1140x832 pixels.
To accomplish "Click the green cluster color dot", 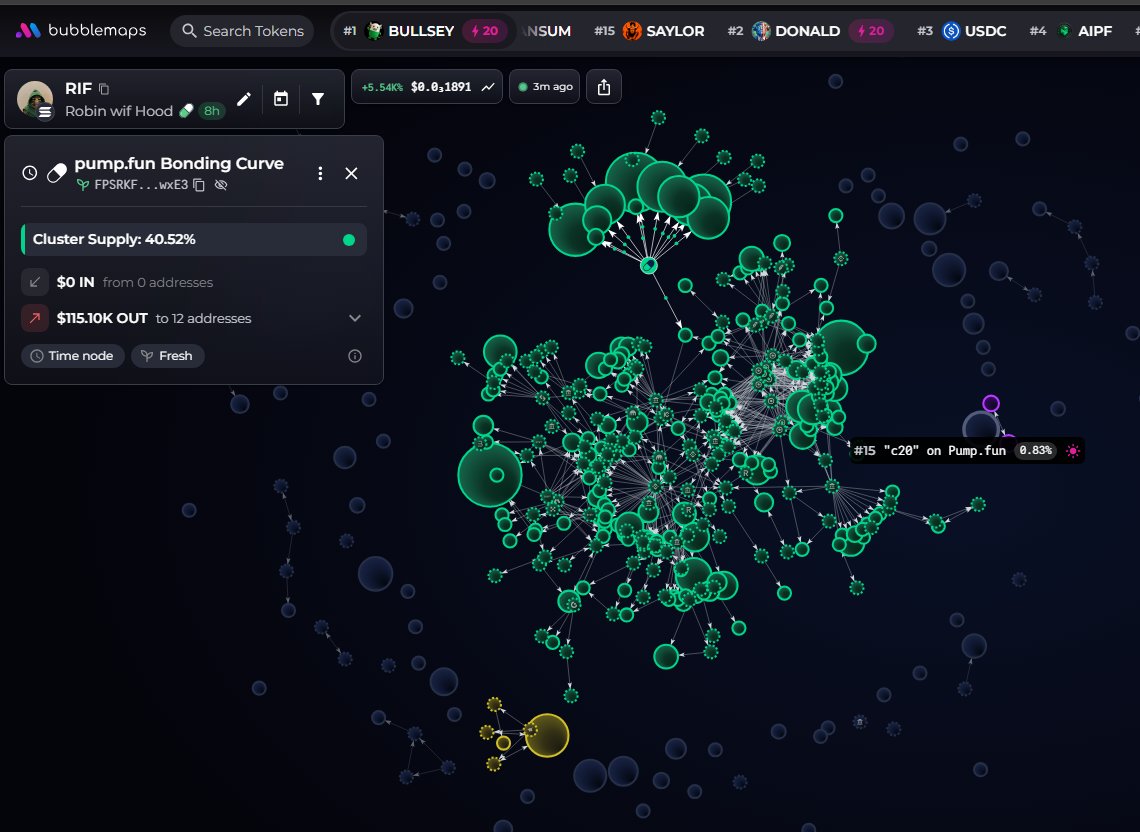I will pyautogui.click(x=349, y=240).
